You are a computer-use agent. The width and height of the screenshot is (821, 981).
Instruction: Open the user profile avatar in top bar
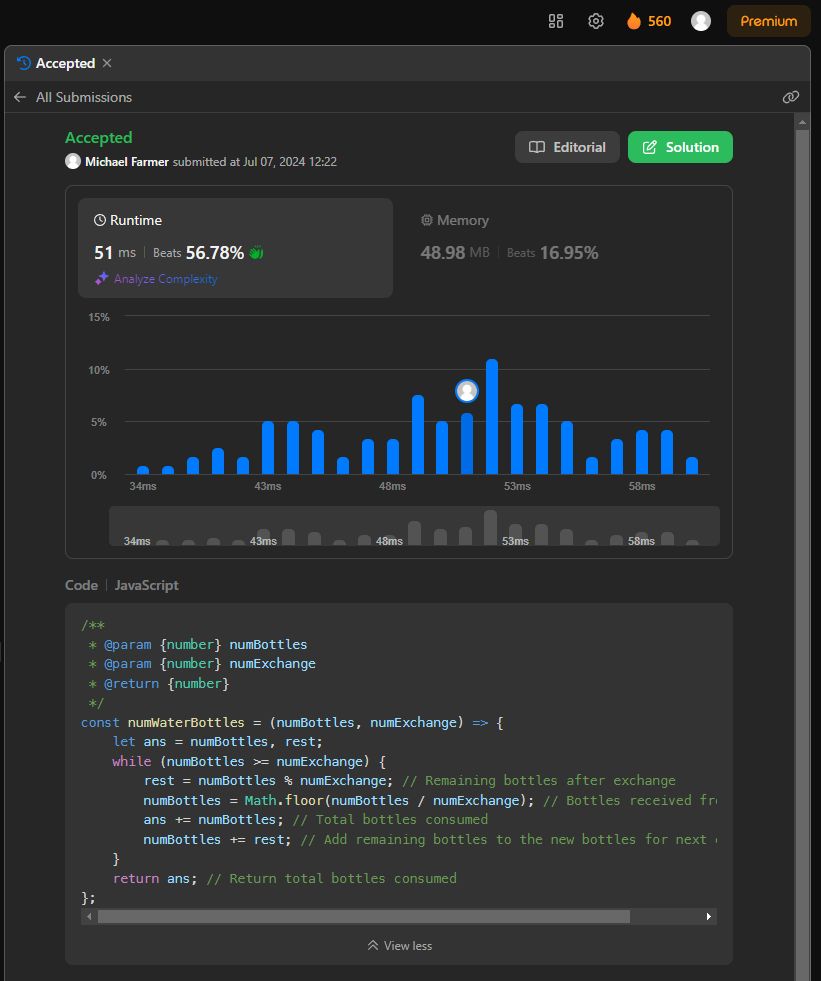click(701, 21)
